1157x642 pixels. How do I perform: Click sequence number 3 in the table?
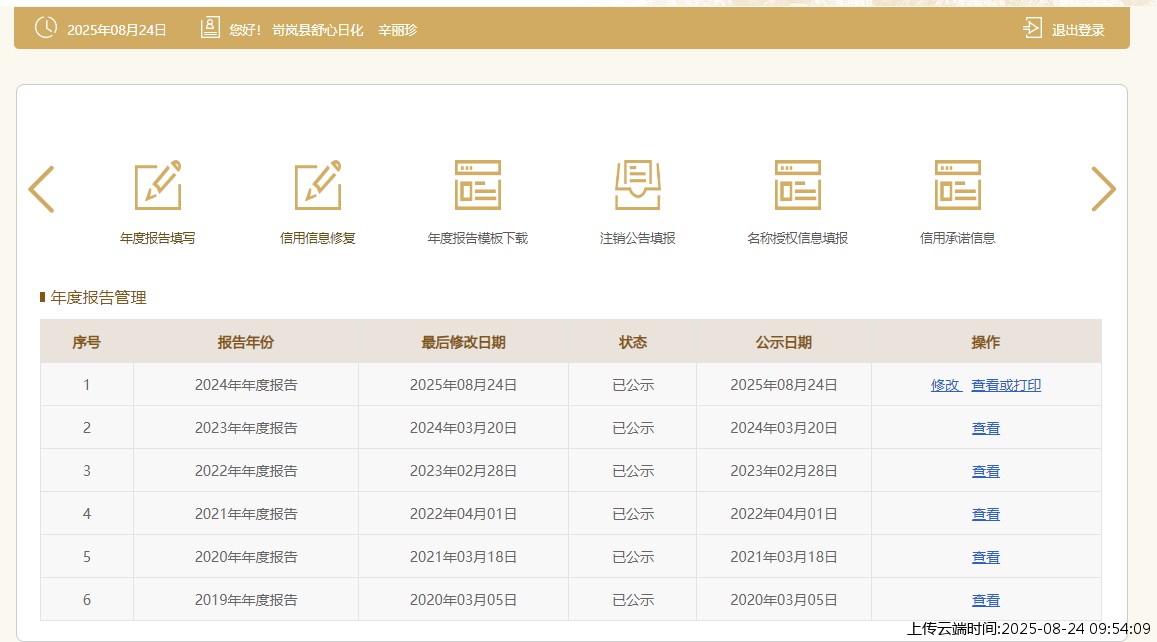(x=86, y=471)
